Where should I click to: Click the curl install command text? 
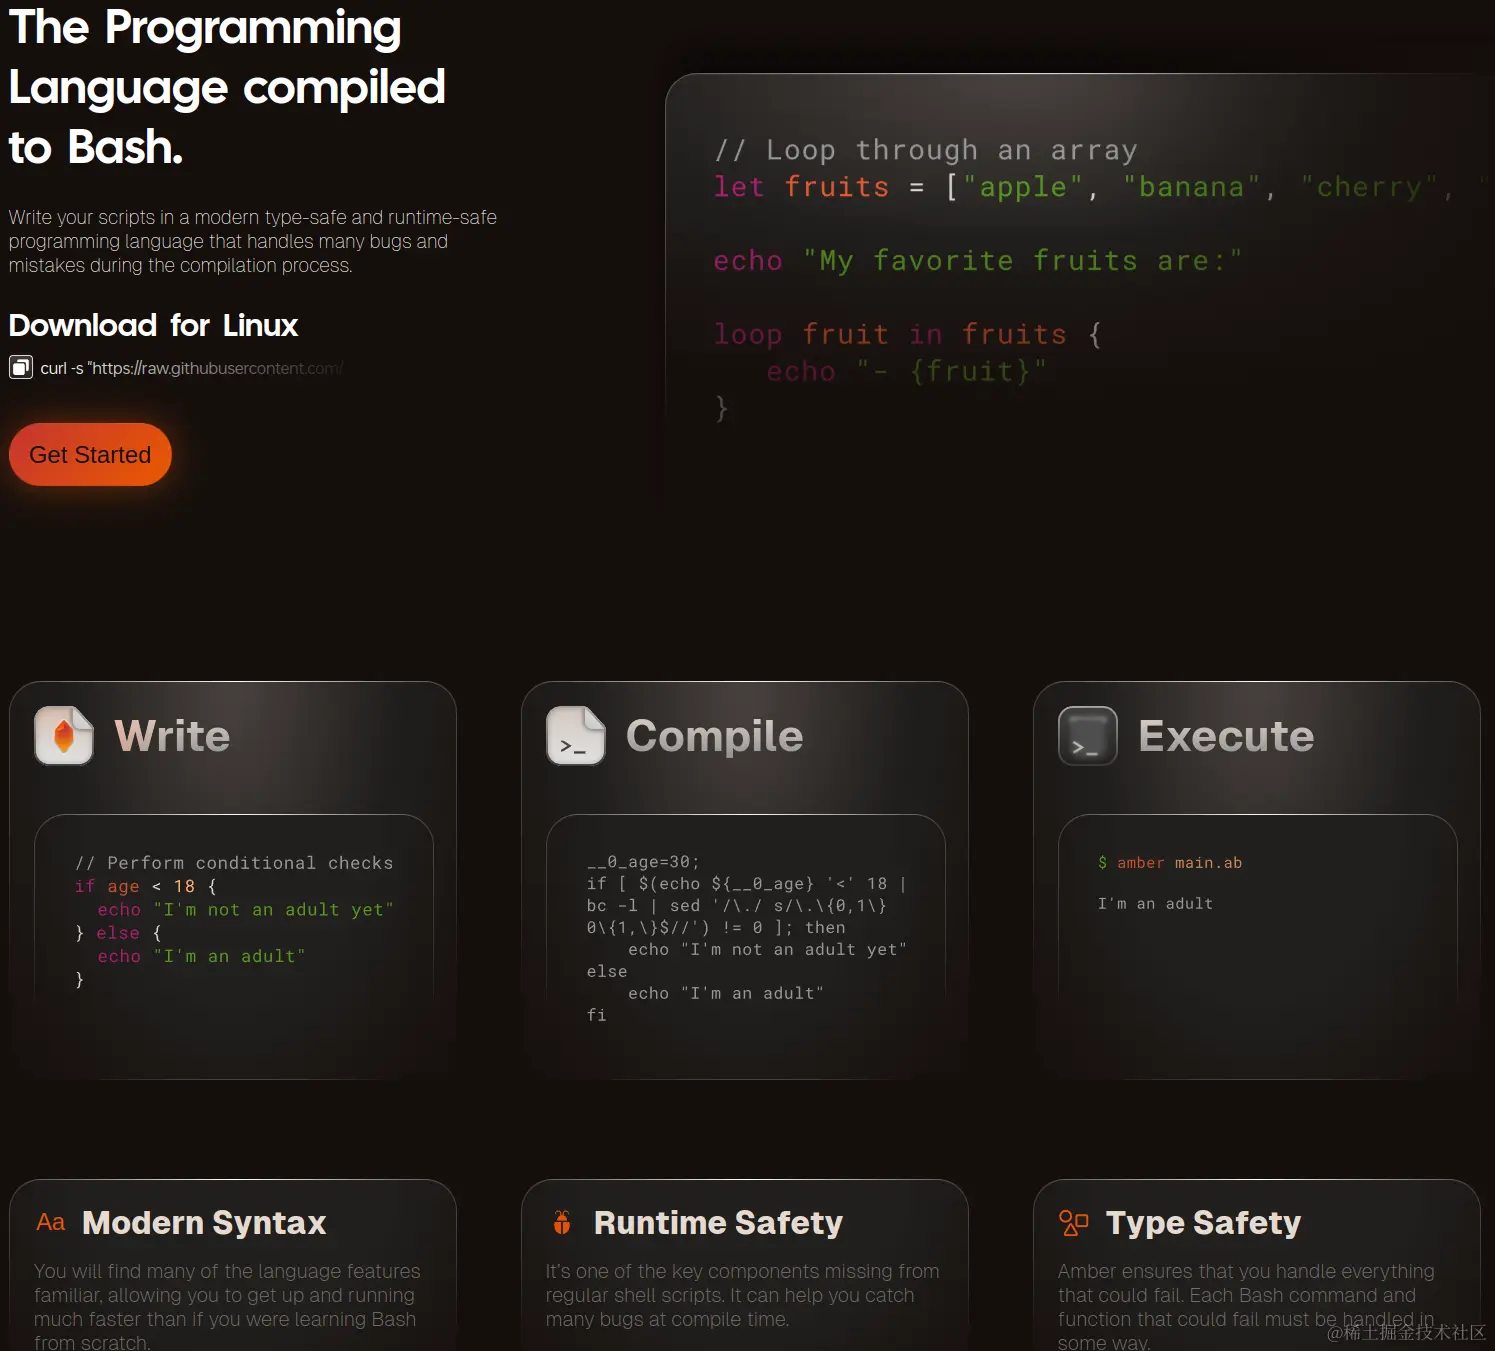[x=192, y=368]
